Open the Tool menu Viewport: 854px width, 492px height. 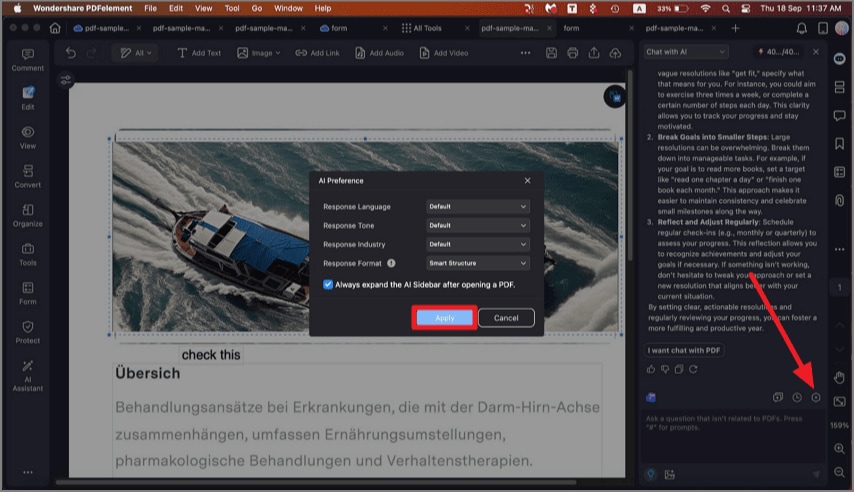pyautogui.click(x=232, y=8)
